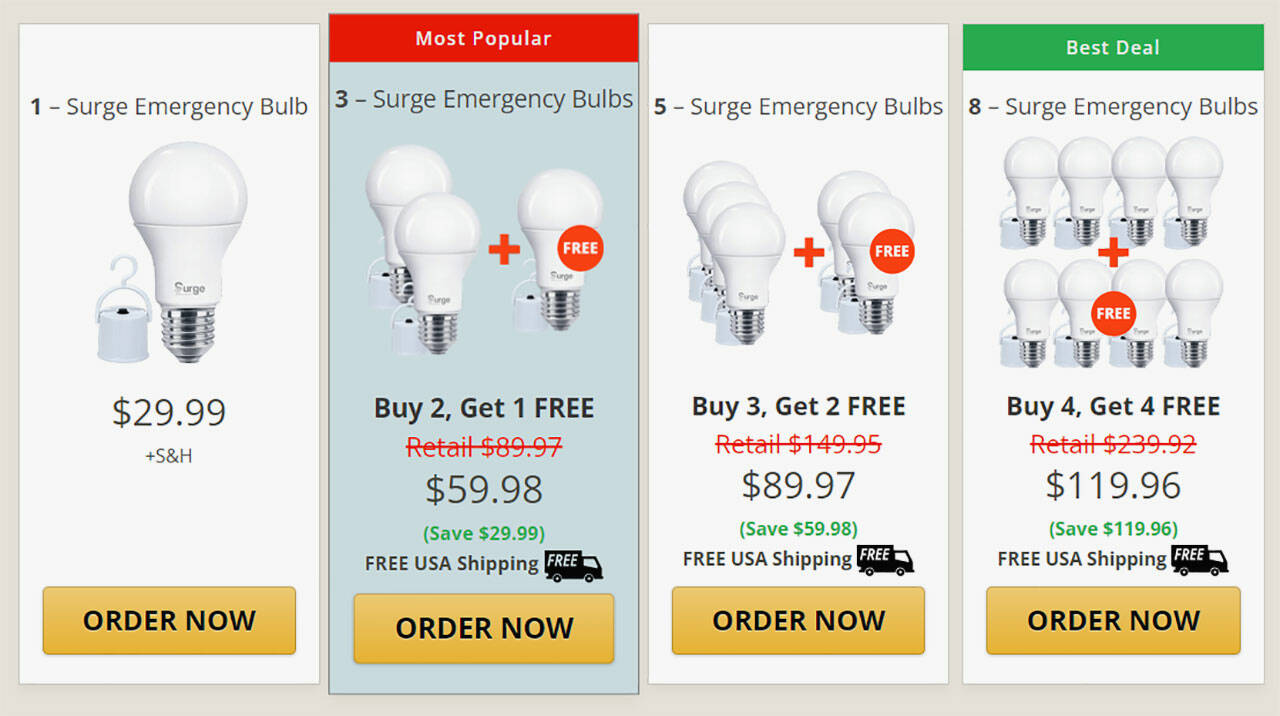Click ORDER NOW for the 1-bulb offer
The width and height of the screenshot is (1280, 716).
(169, 620)
